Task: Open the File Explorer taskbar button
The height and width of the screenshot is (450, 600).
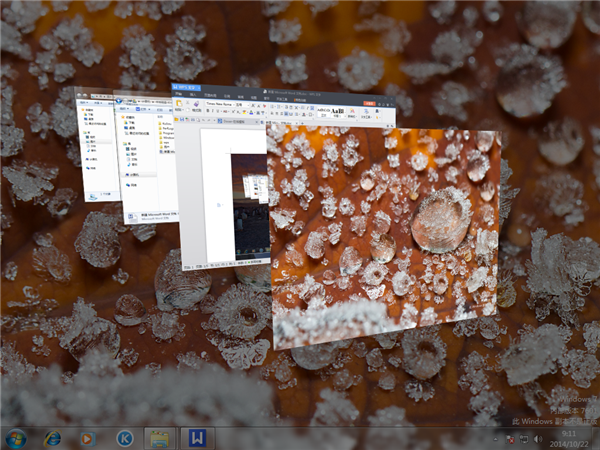Action: coord(160,438)
